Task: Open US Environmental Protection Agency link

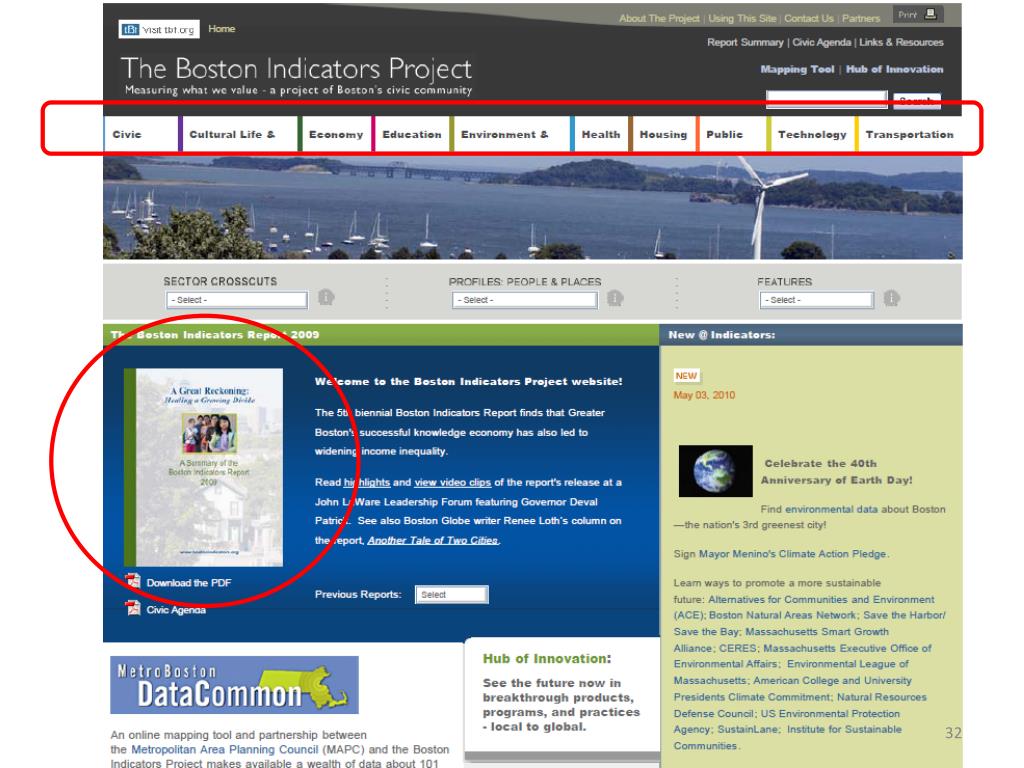Action: point(787,721)
